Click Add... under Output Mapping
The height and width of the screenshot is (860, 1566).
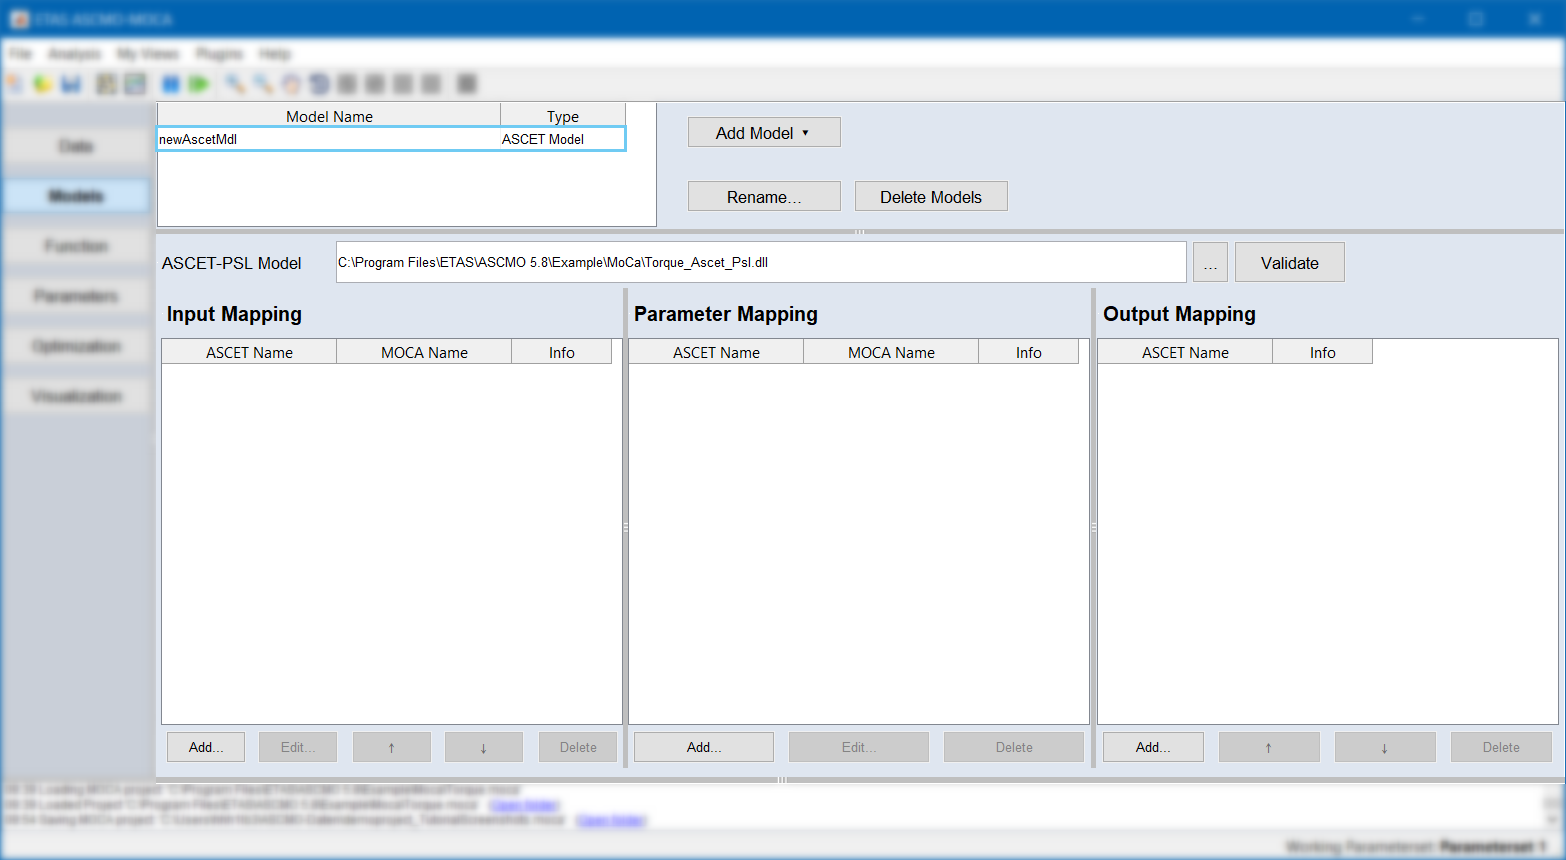[x=1153, y=747]
